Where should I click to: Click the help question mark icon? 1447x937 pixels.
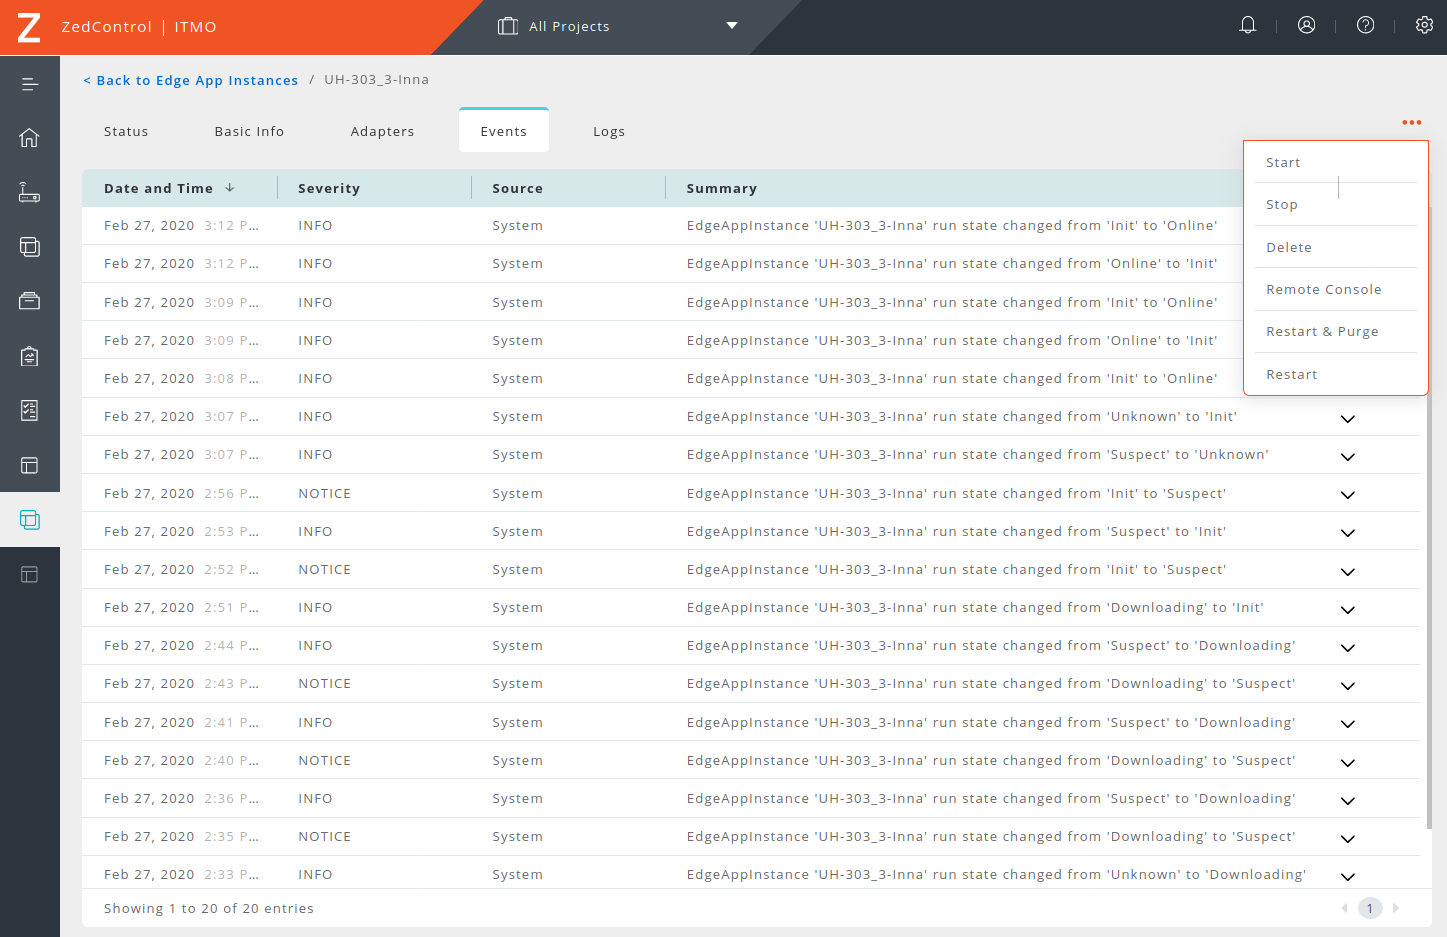1365,25
